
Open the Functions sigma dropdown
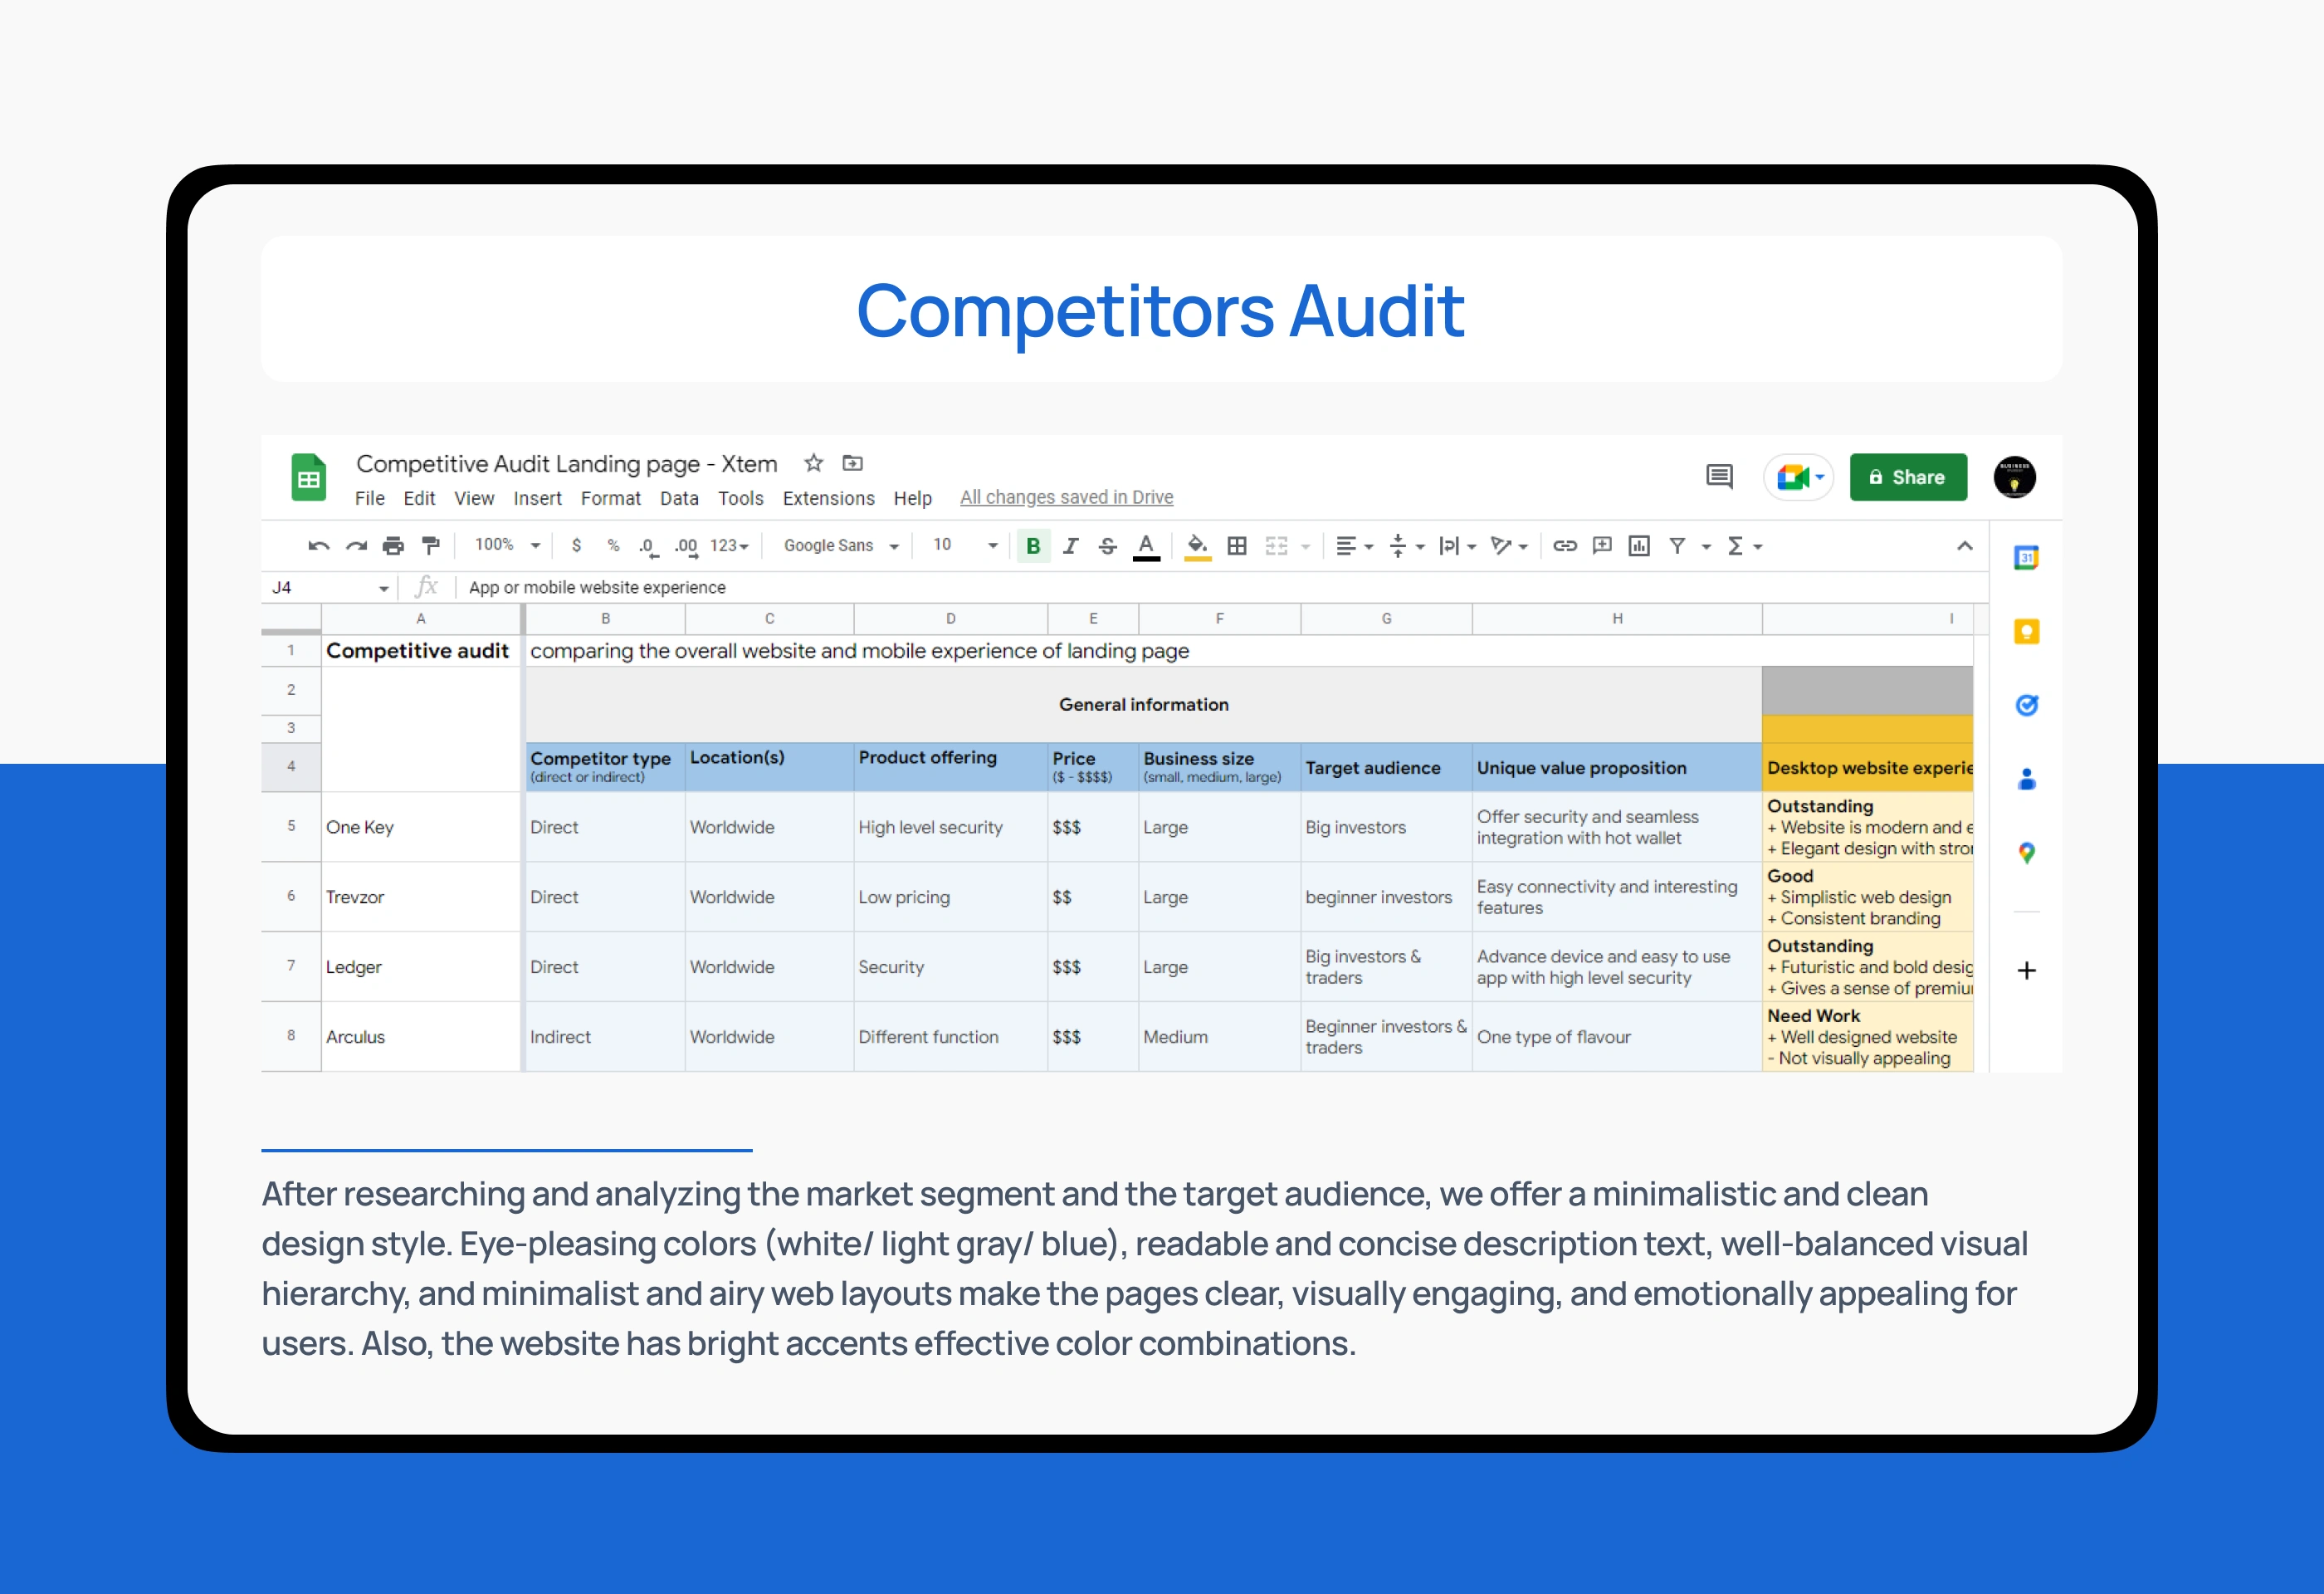coord(1745,546)
